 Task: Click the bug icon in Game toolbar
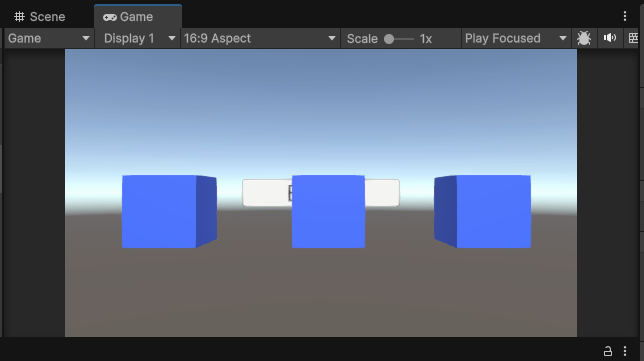(x=584, y=38)
